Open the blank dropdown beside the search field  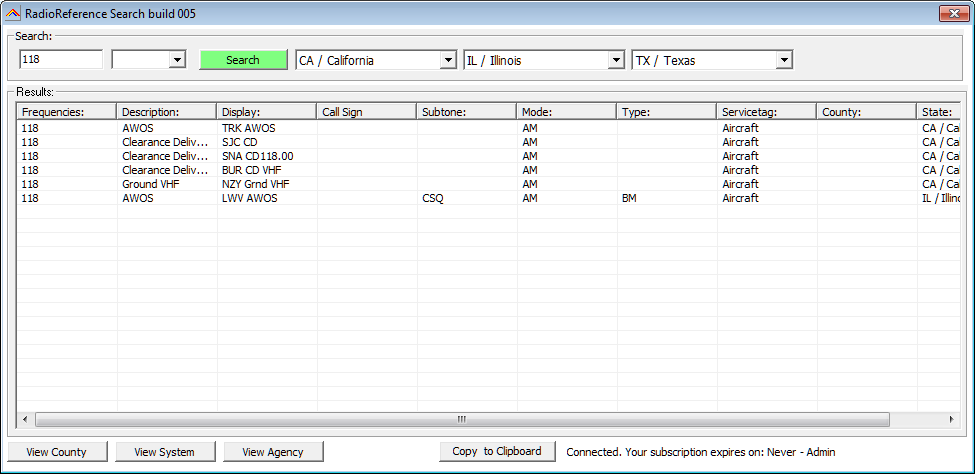tap(177, 60)
